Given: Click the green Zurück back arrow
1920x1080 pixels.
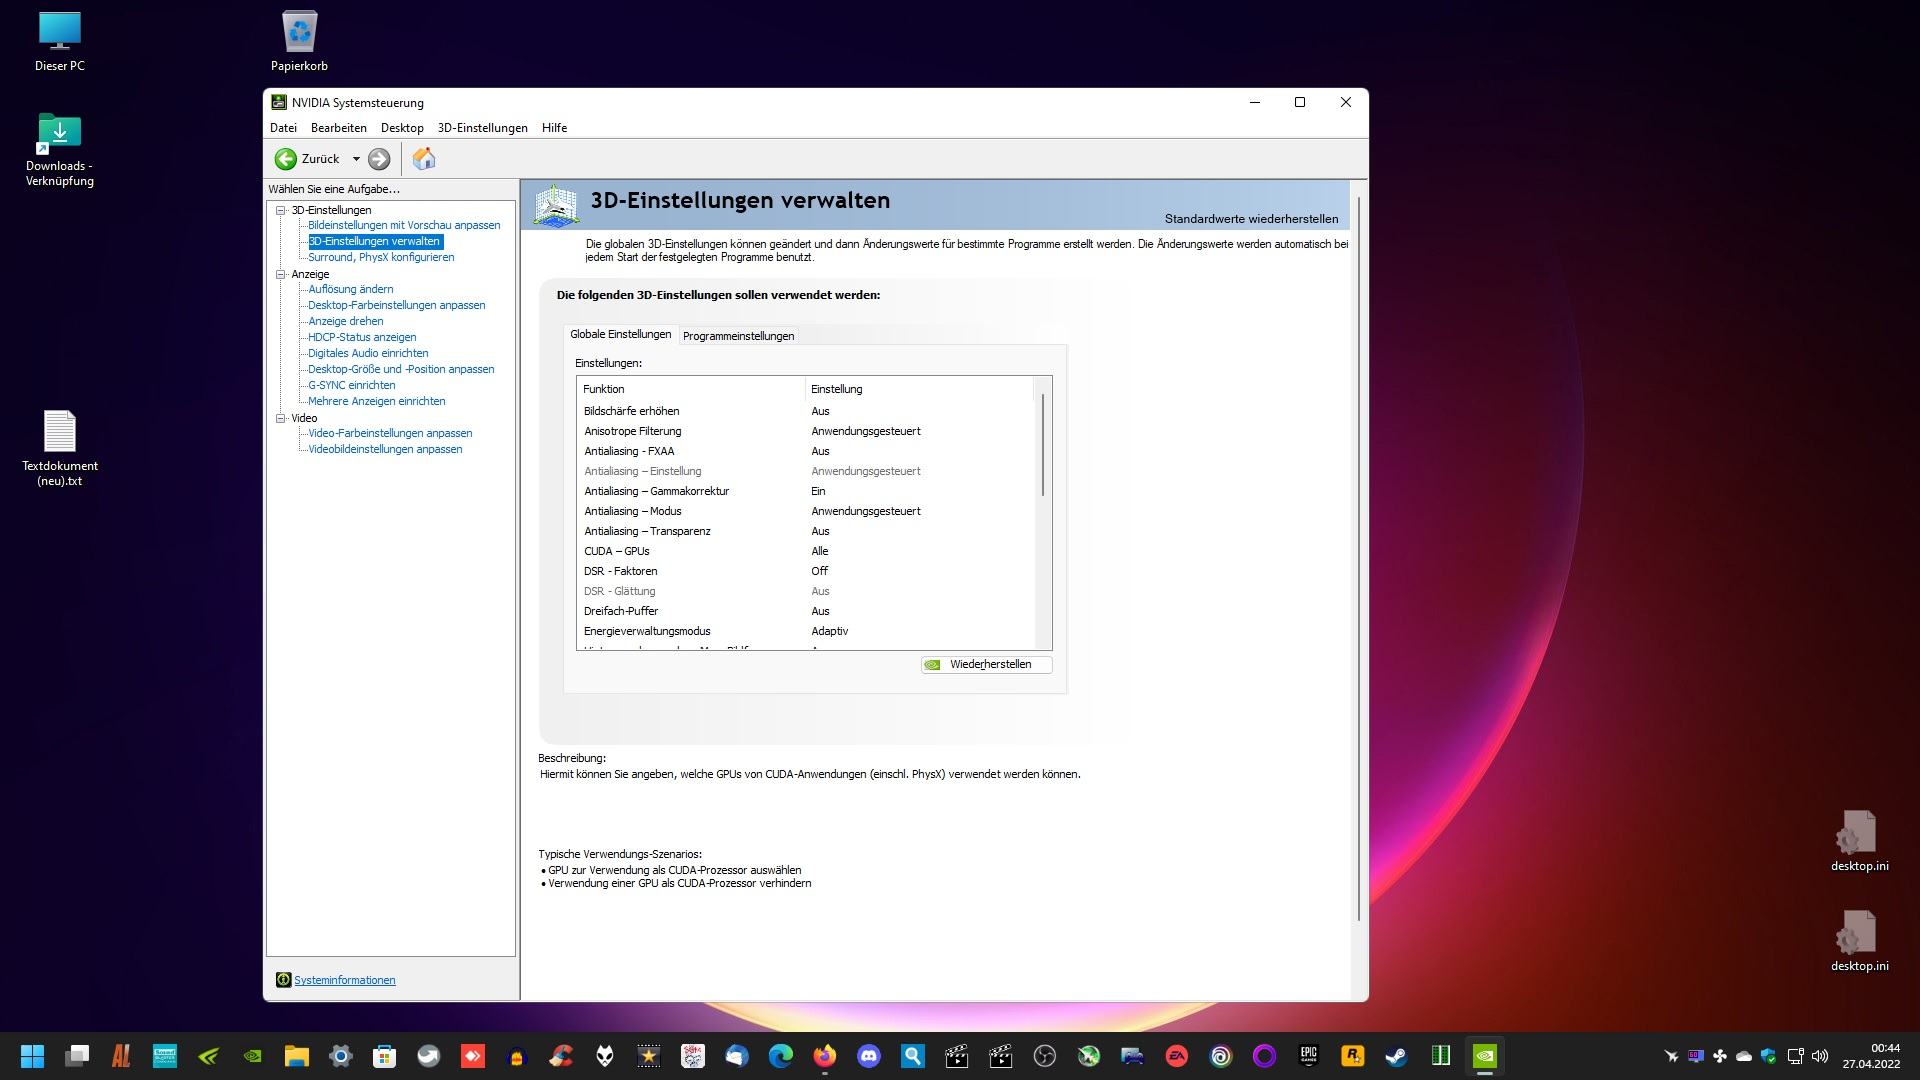Looking at the screenshot, I should (x=286, y=159).
